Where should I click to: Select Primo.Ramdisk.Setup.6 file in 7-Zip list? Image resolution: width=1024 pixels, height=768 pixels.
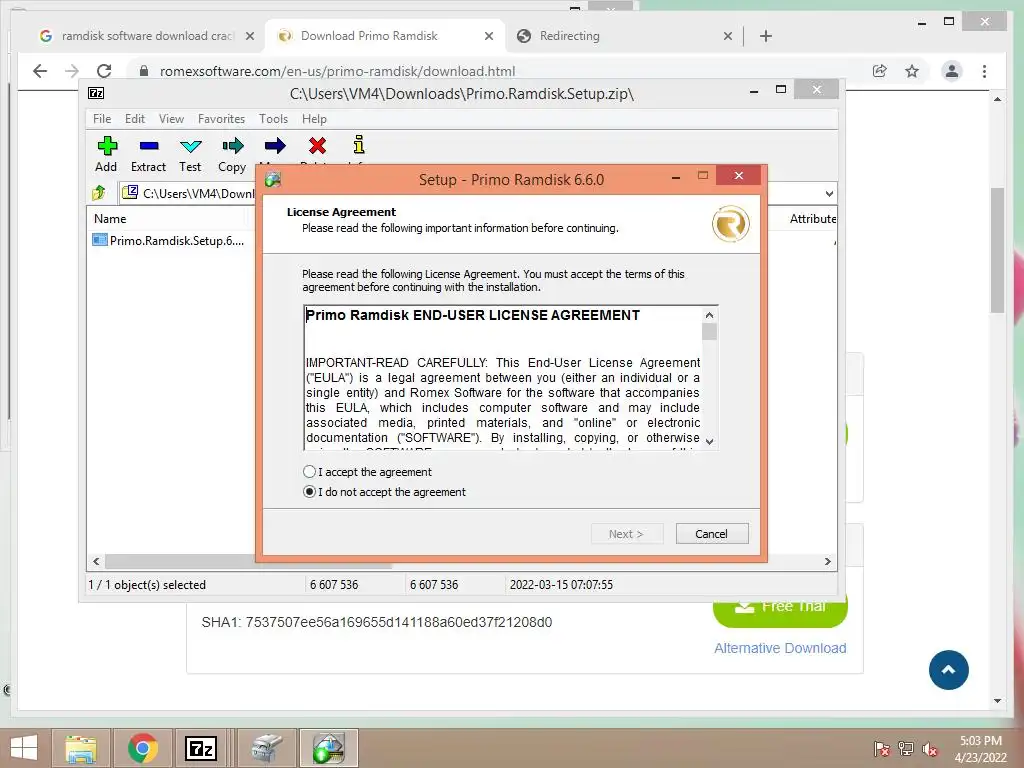pyautogui.click(x=168, y=240)
